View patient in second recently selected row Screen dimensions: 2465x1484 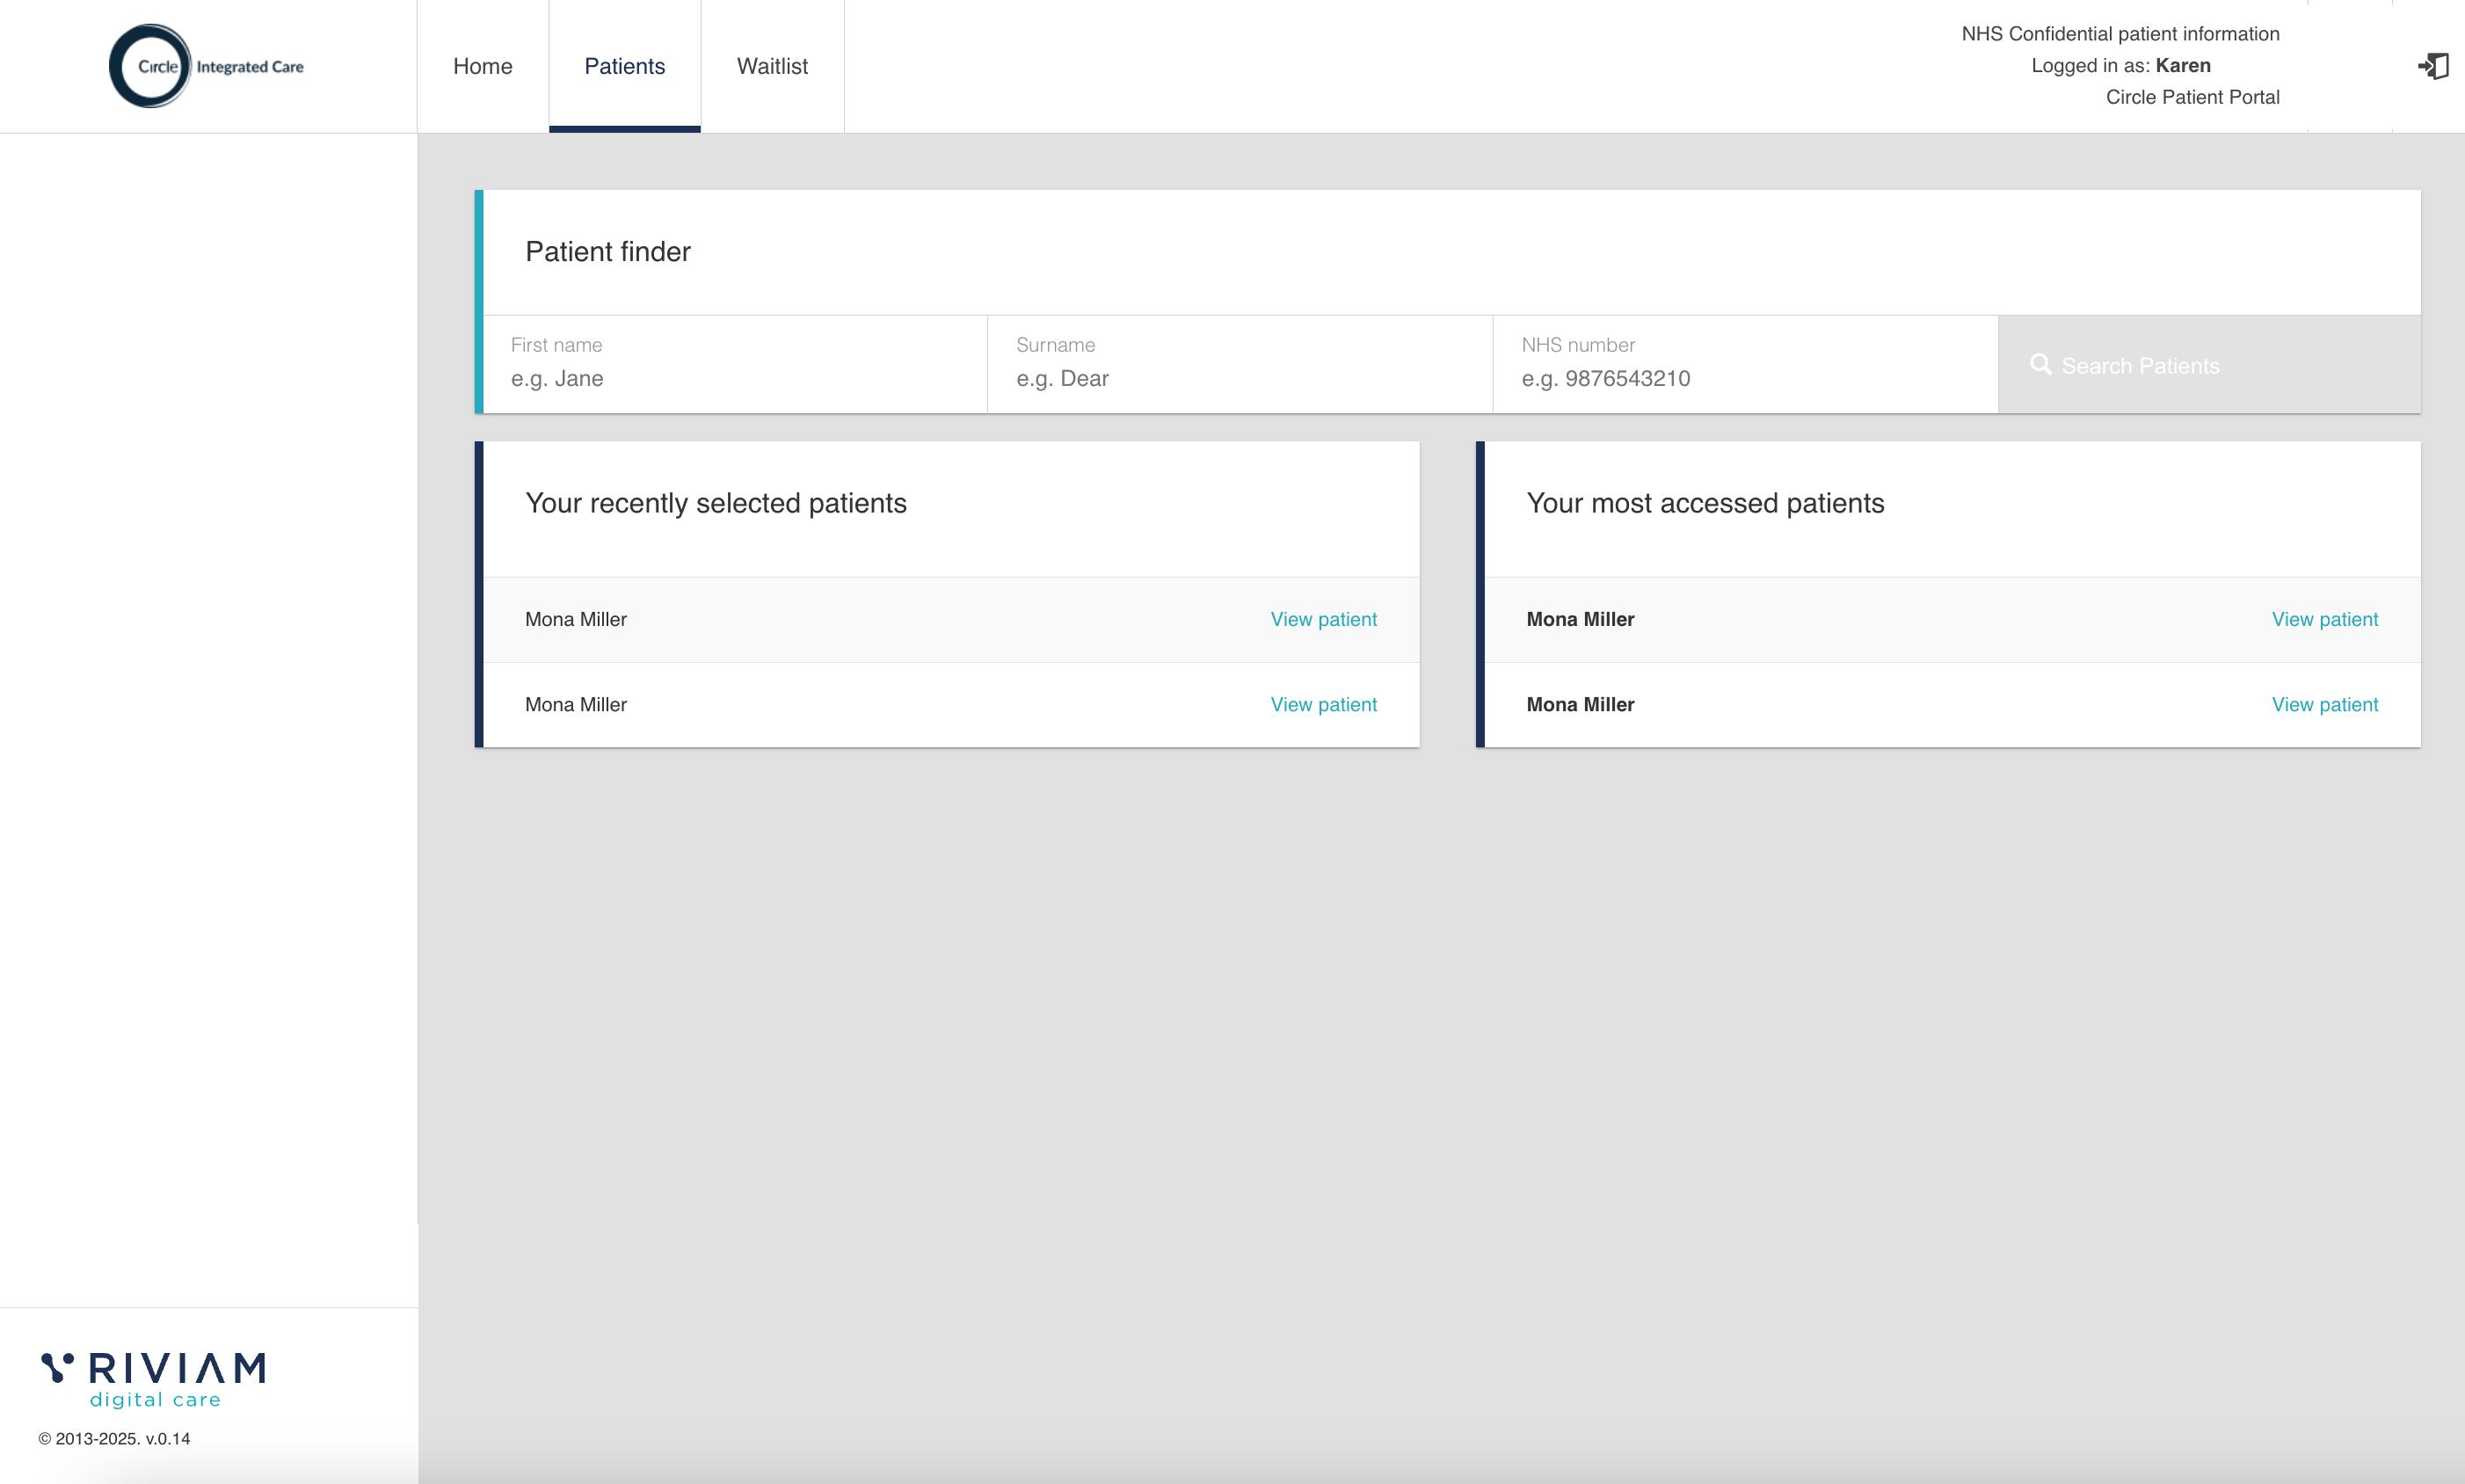pos(1323,704)
